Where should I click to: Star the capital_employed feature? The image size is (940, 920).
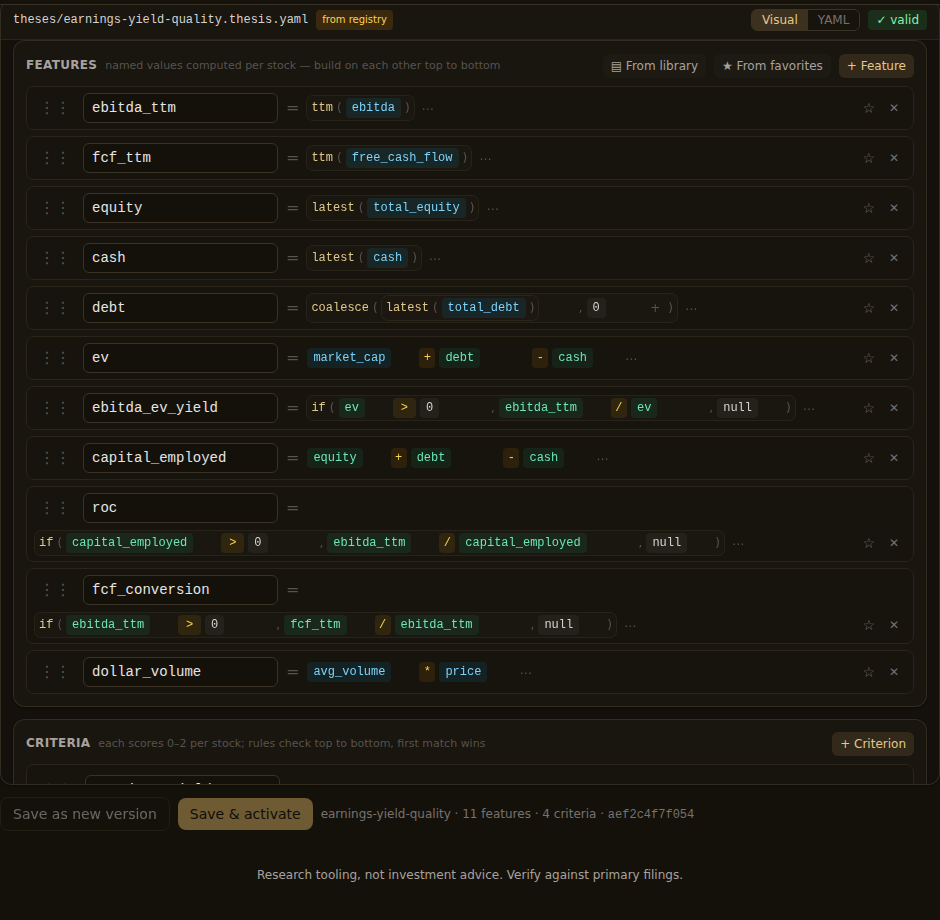(x=868, y=459)
